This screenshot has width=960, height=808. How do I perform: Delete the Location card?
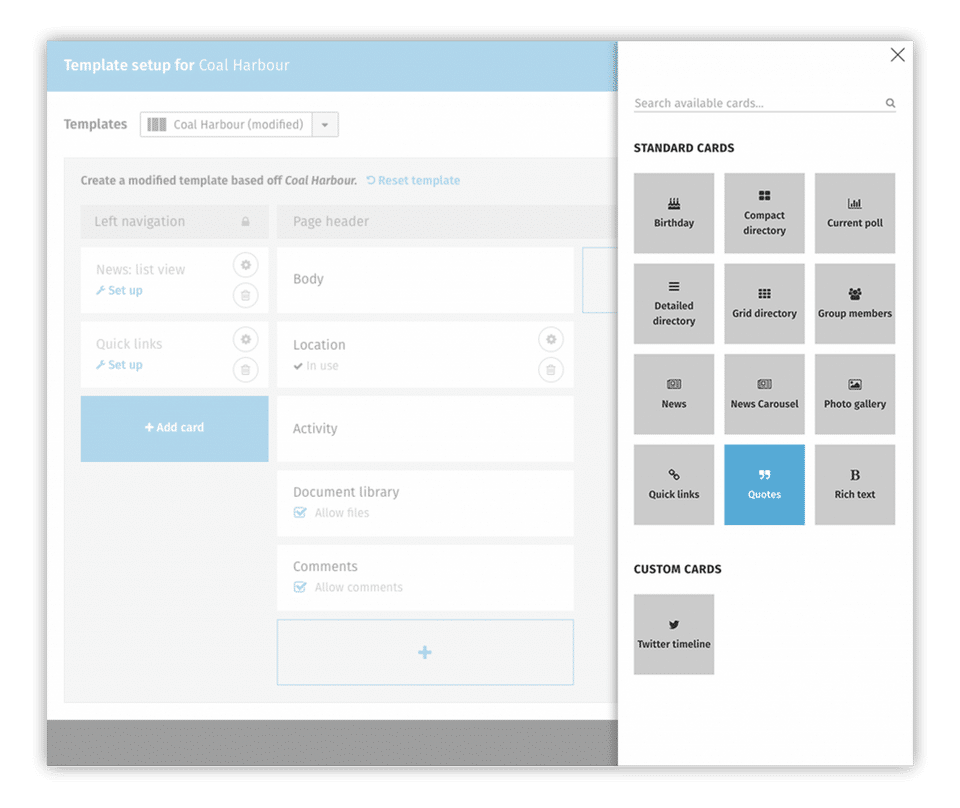tap(551, 370)
